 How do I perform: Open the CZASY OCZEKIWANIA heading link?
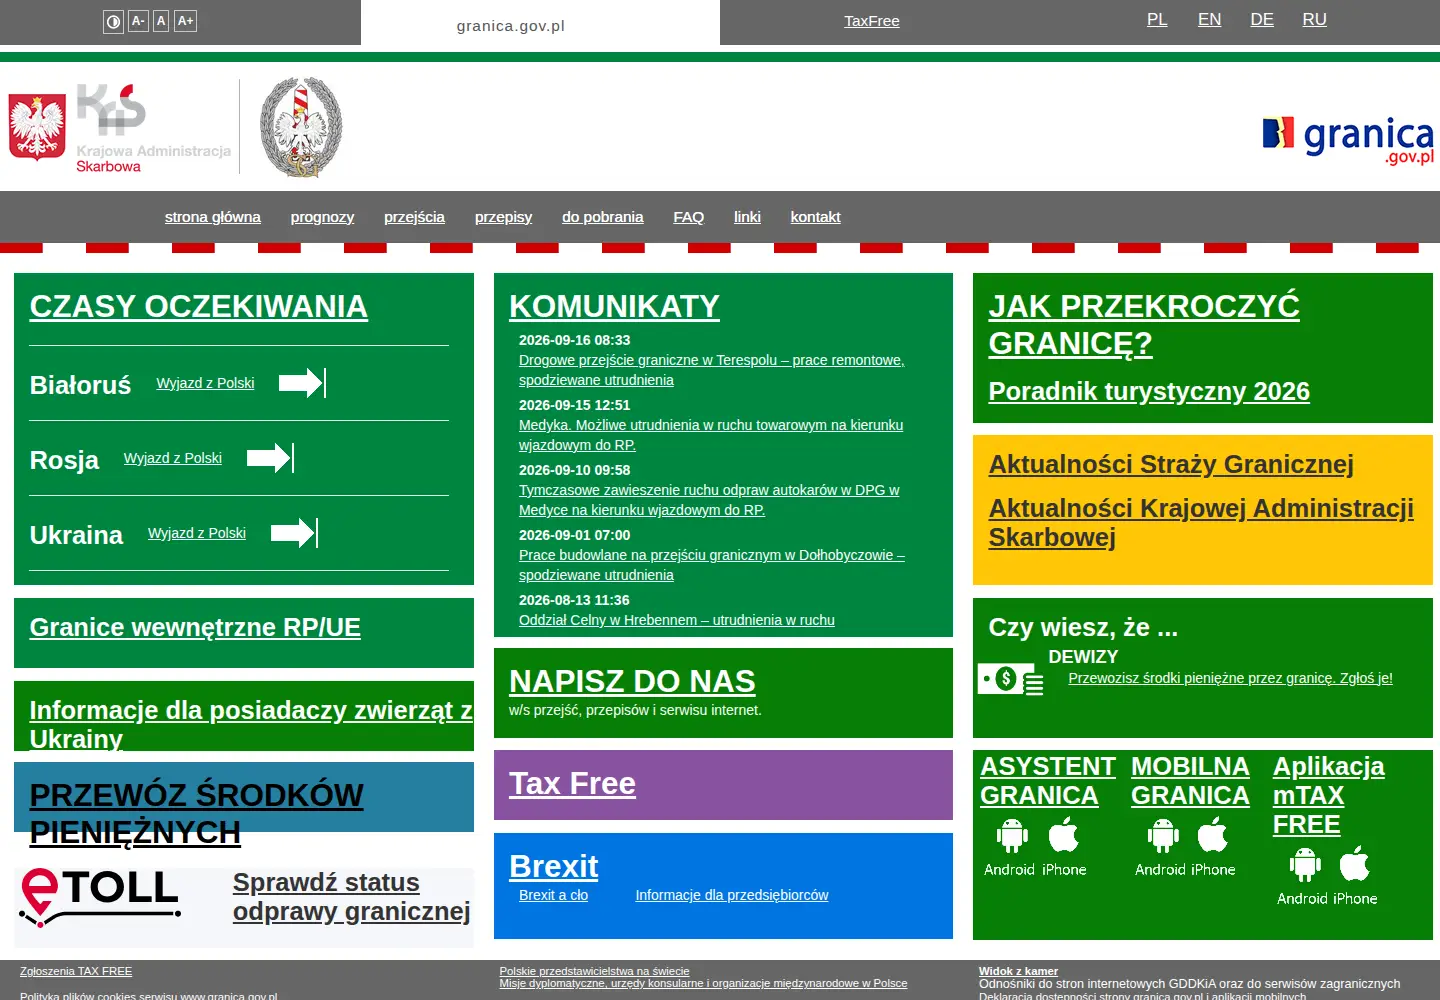coord(199,306)
